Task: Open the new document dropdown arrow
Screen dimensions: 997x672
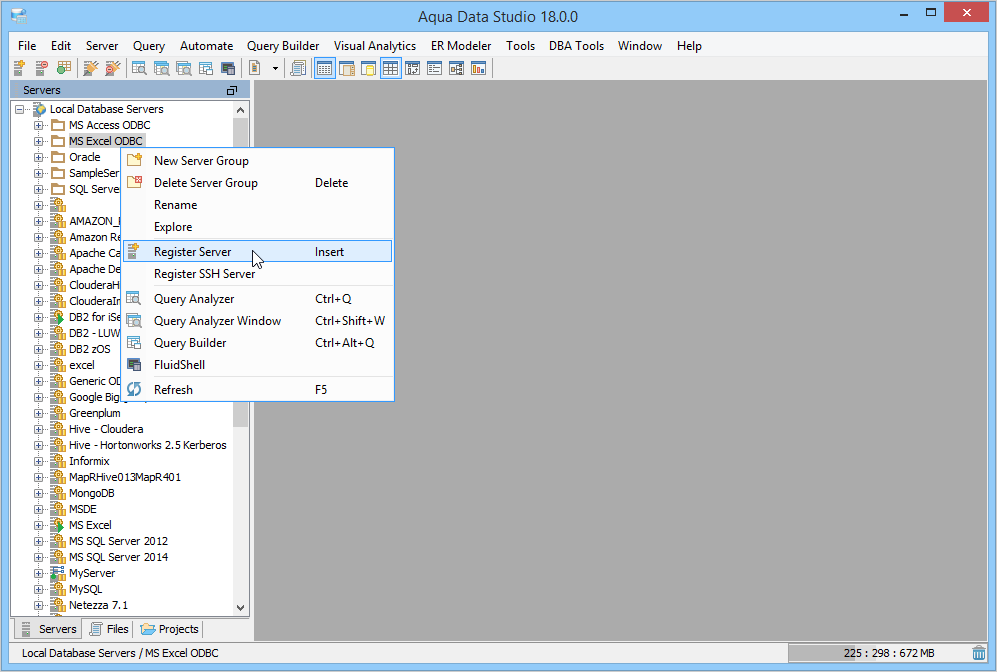Action: pyautogui.click(x=275, y=68)
